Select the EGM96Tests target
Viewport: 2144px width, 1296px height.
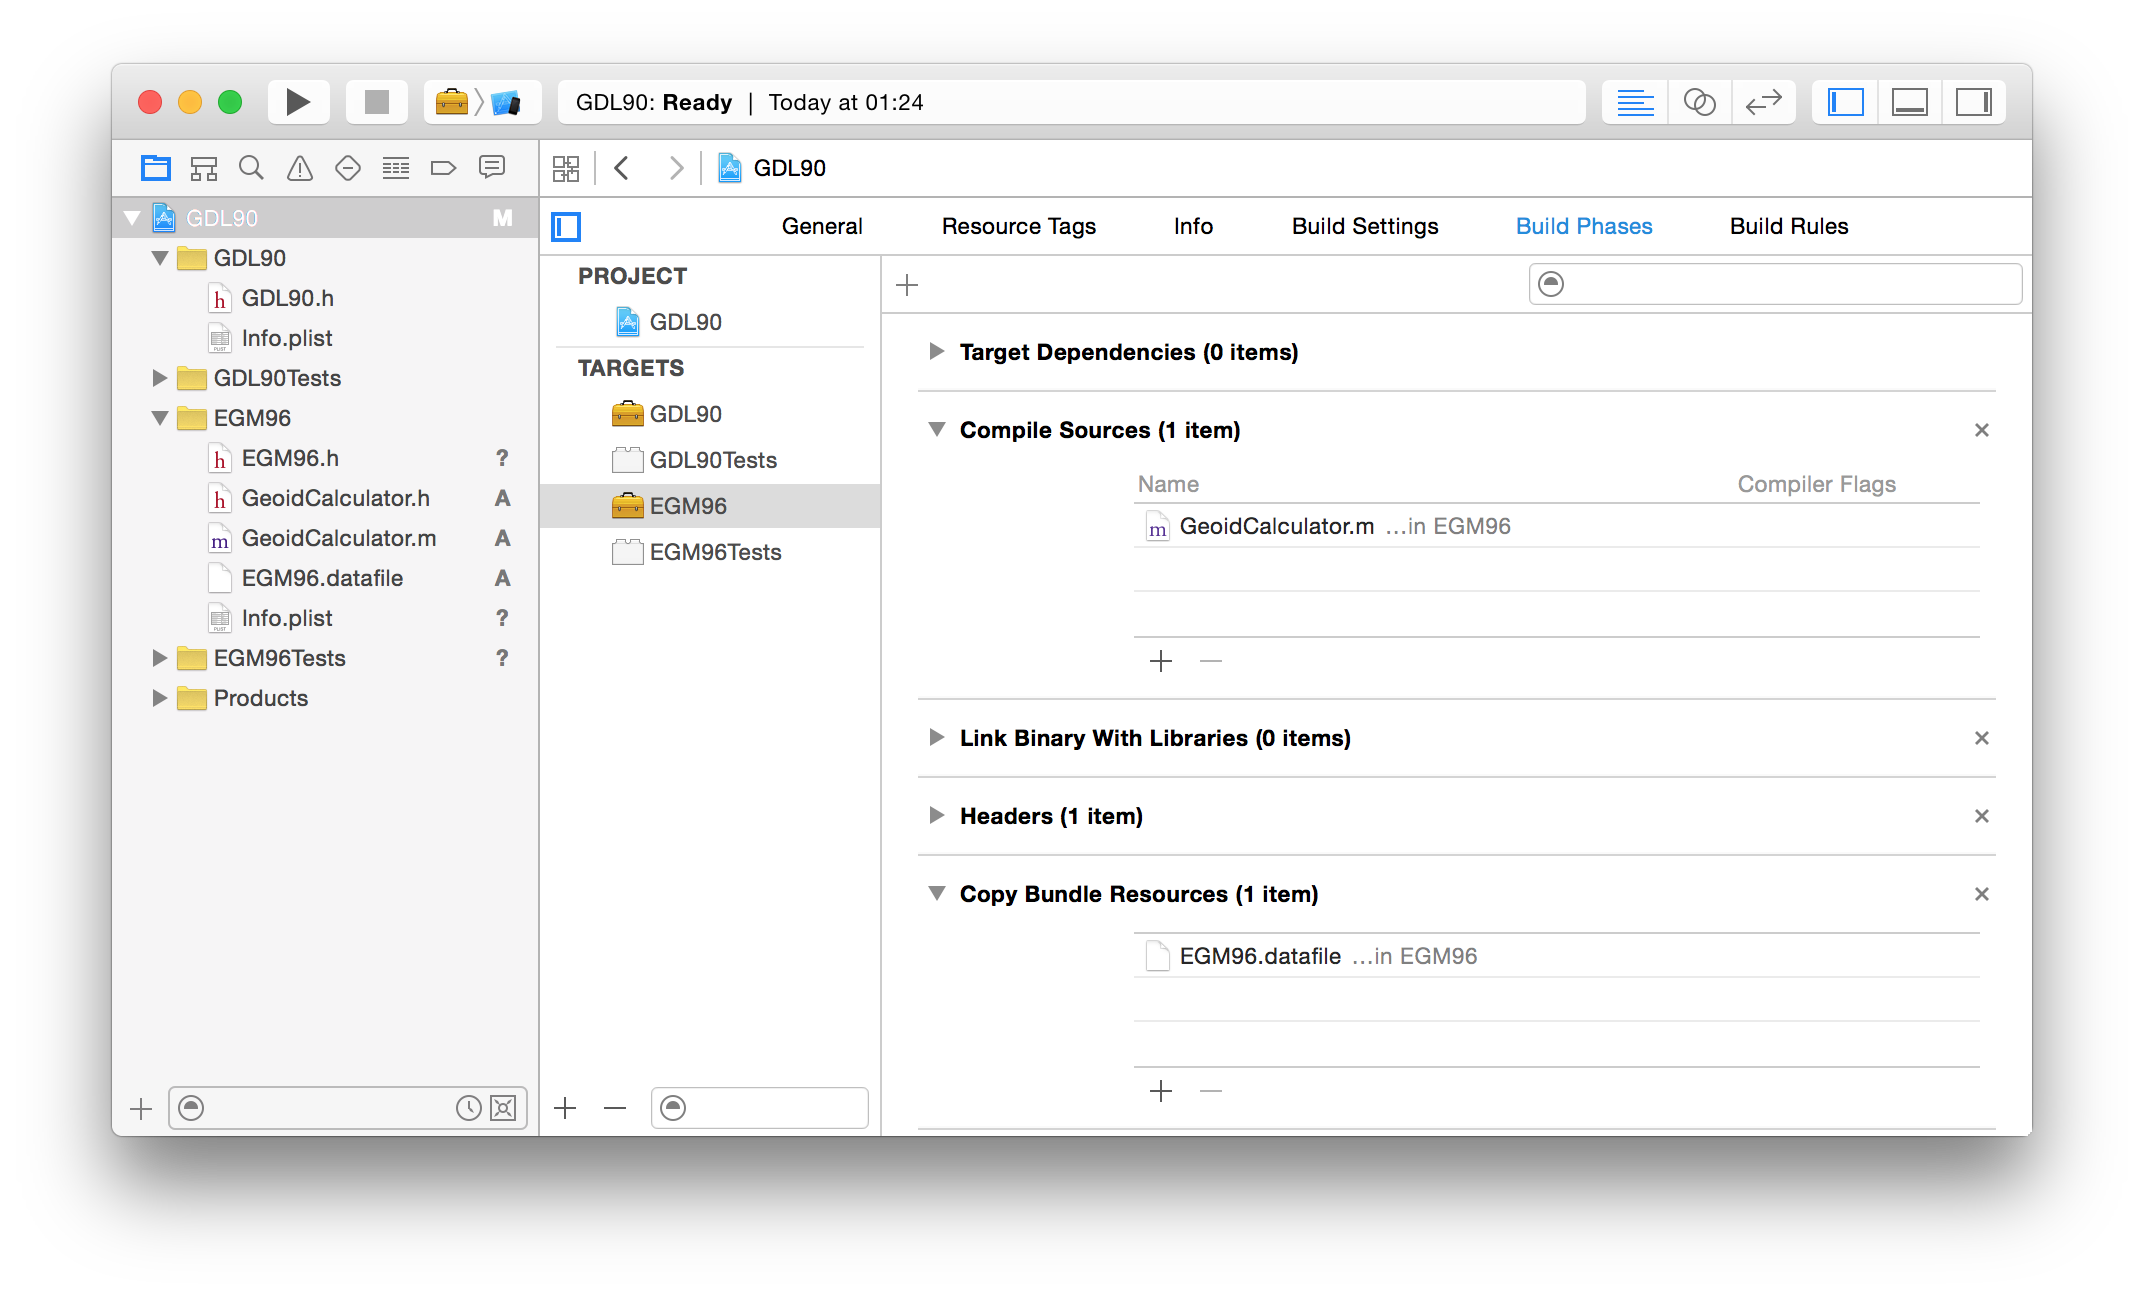point(714,552)
